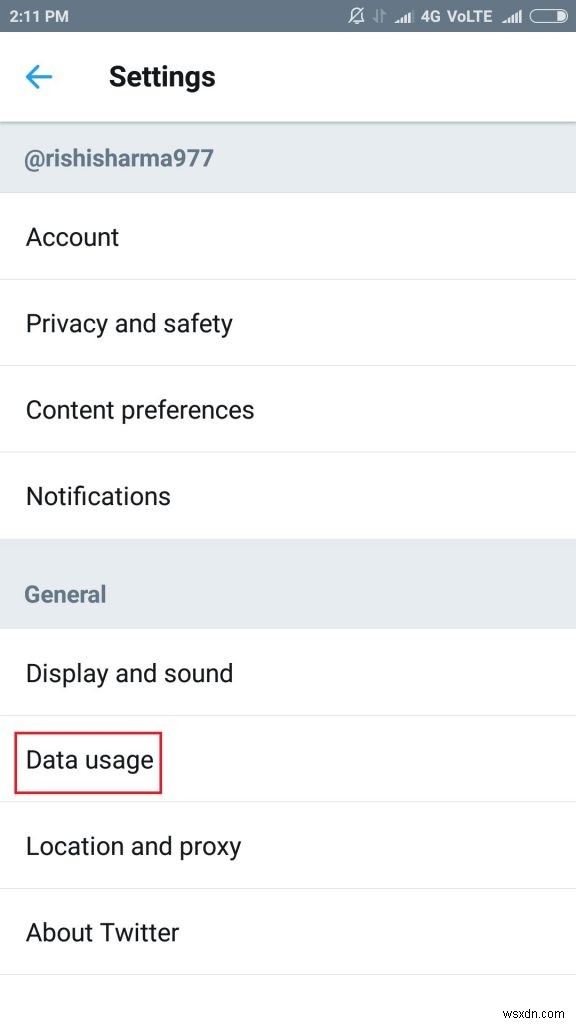Open Privacy and safety settings
This screenshot has width=576, height=1024.
(129, 323)
